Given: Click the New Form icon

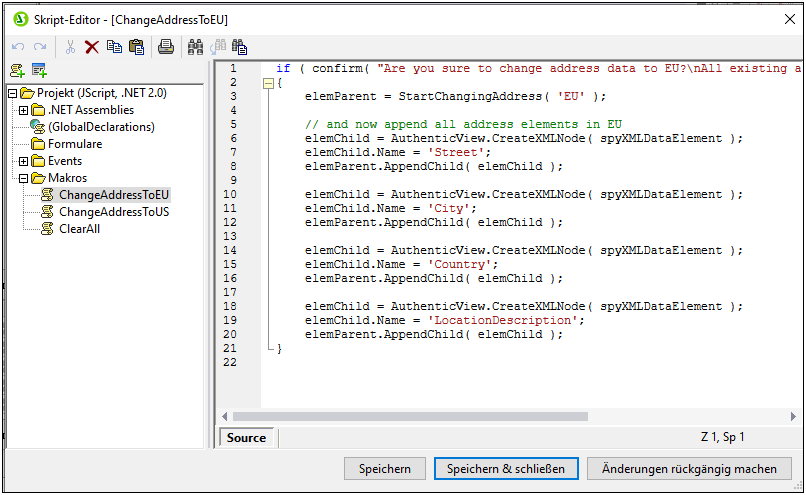Looking at the screenshot, I should 39,70.
